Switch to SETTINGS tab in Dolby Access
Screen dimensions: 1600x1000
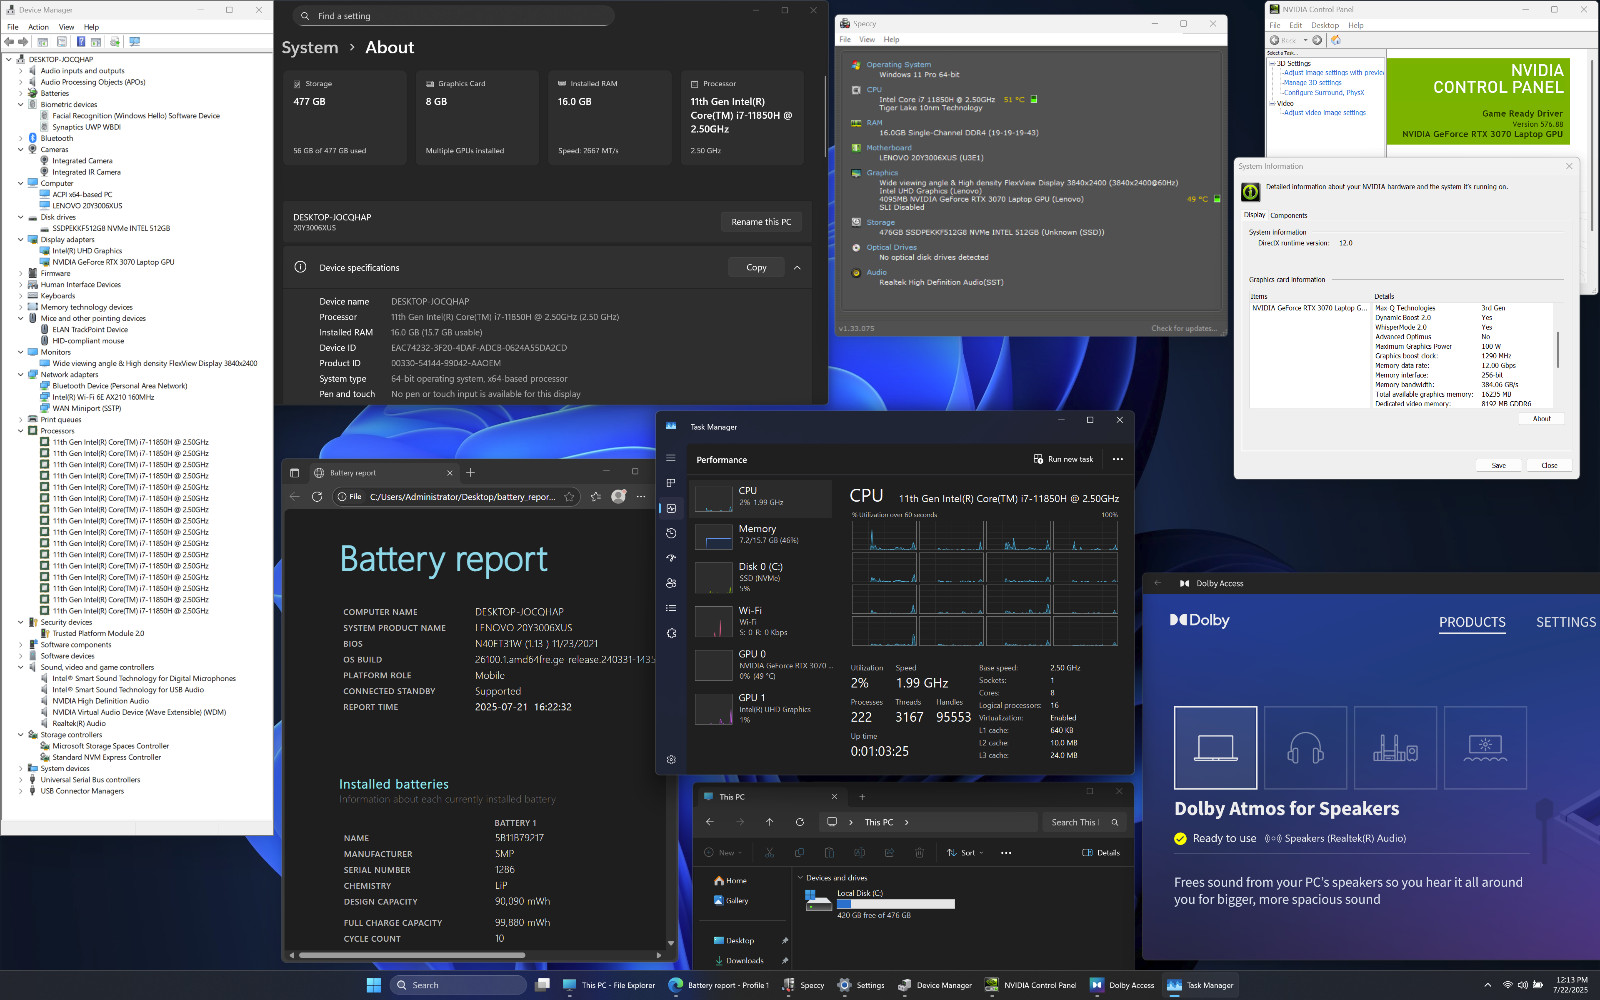(x=1566, y=622)
